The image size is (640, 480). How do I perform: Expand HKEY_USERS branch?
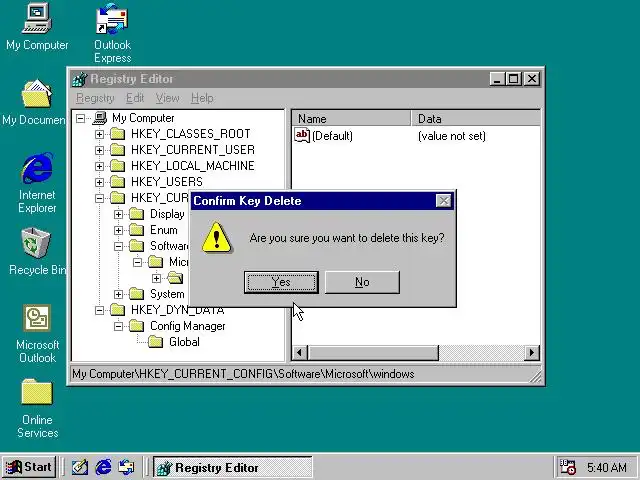[99, 182]
